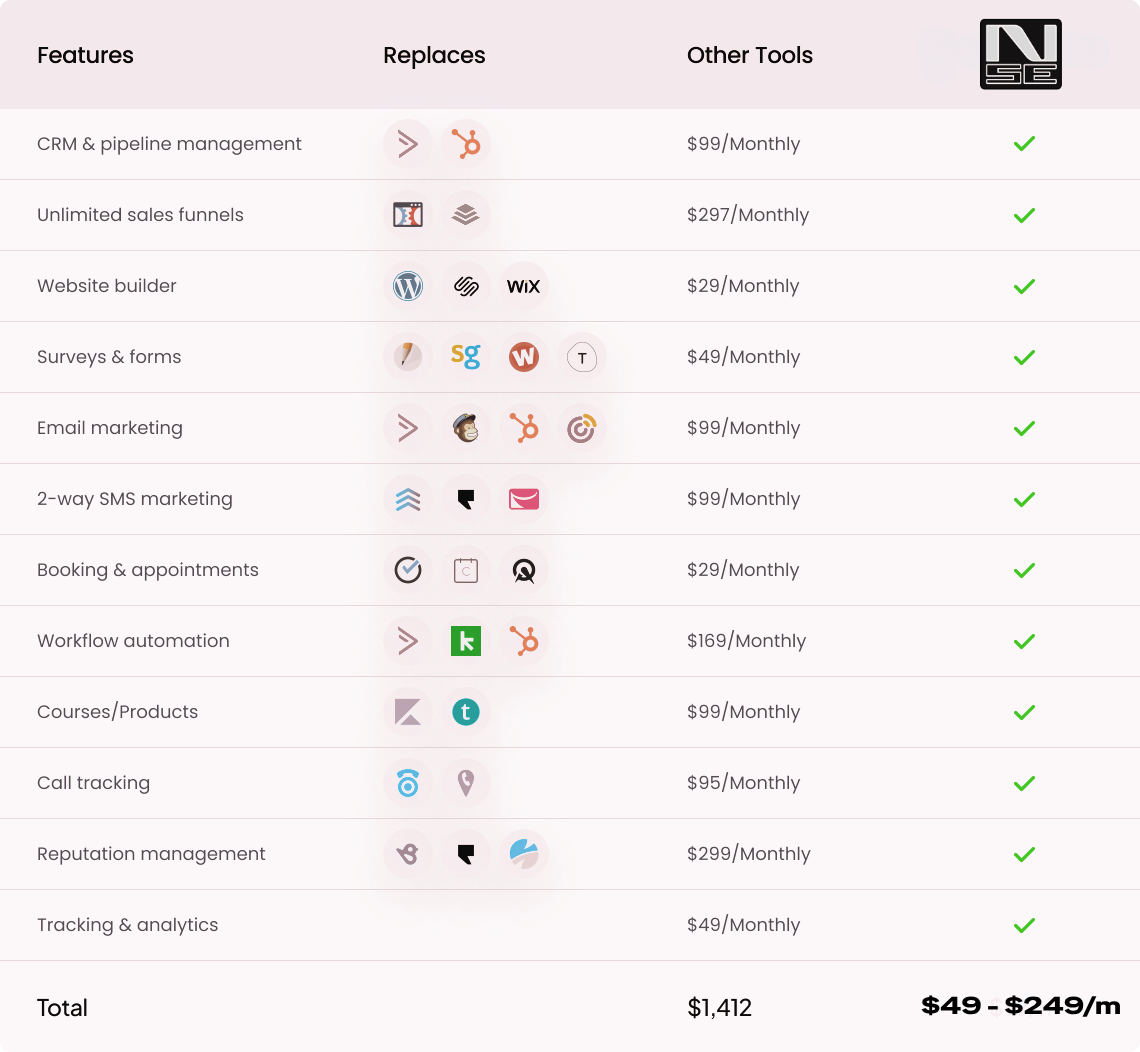
Task: Click the HubSpot icon in CRM row
Action: pyautogui.click(x=466, y=144)
